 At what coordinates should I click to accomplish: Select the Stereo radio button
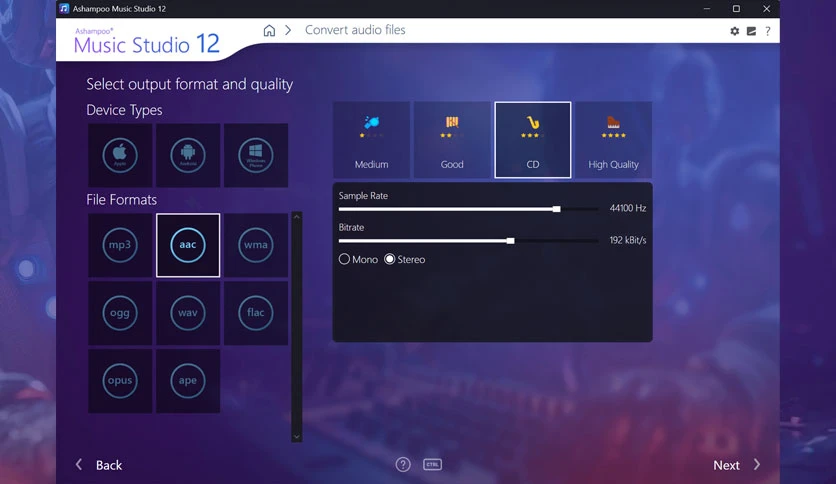point(405,259)
